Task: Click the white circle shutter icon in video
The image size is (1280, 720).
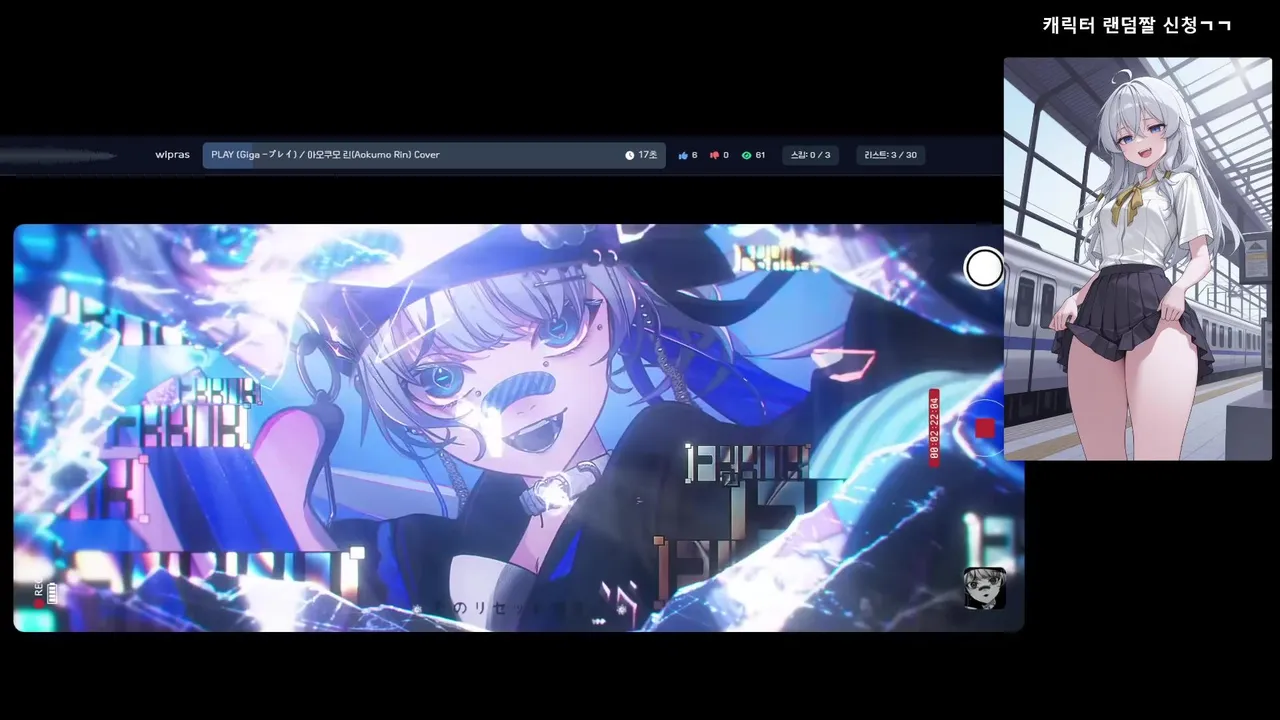Action: click(984, 268)
